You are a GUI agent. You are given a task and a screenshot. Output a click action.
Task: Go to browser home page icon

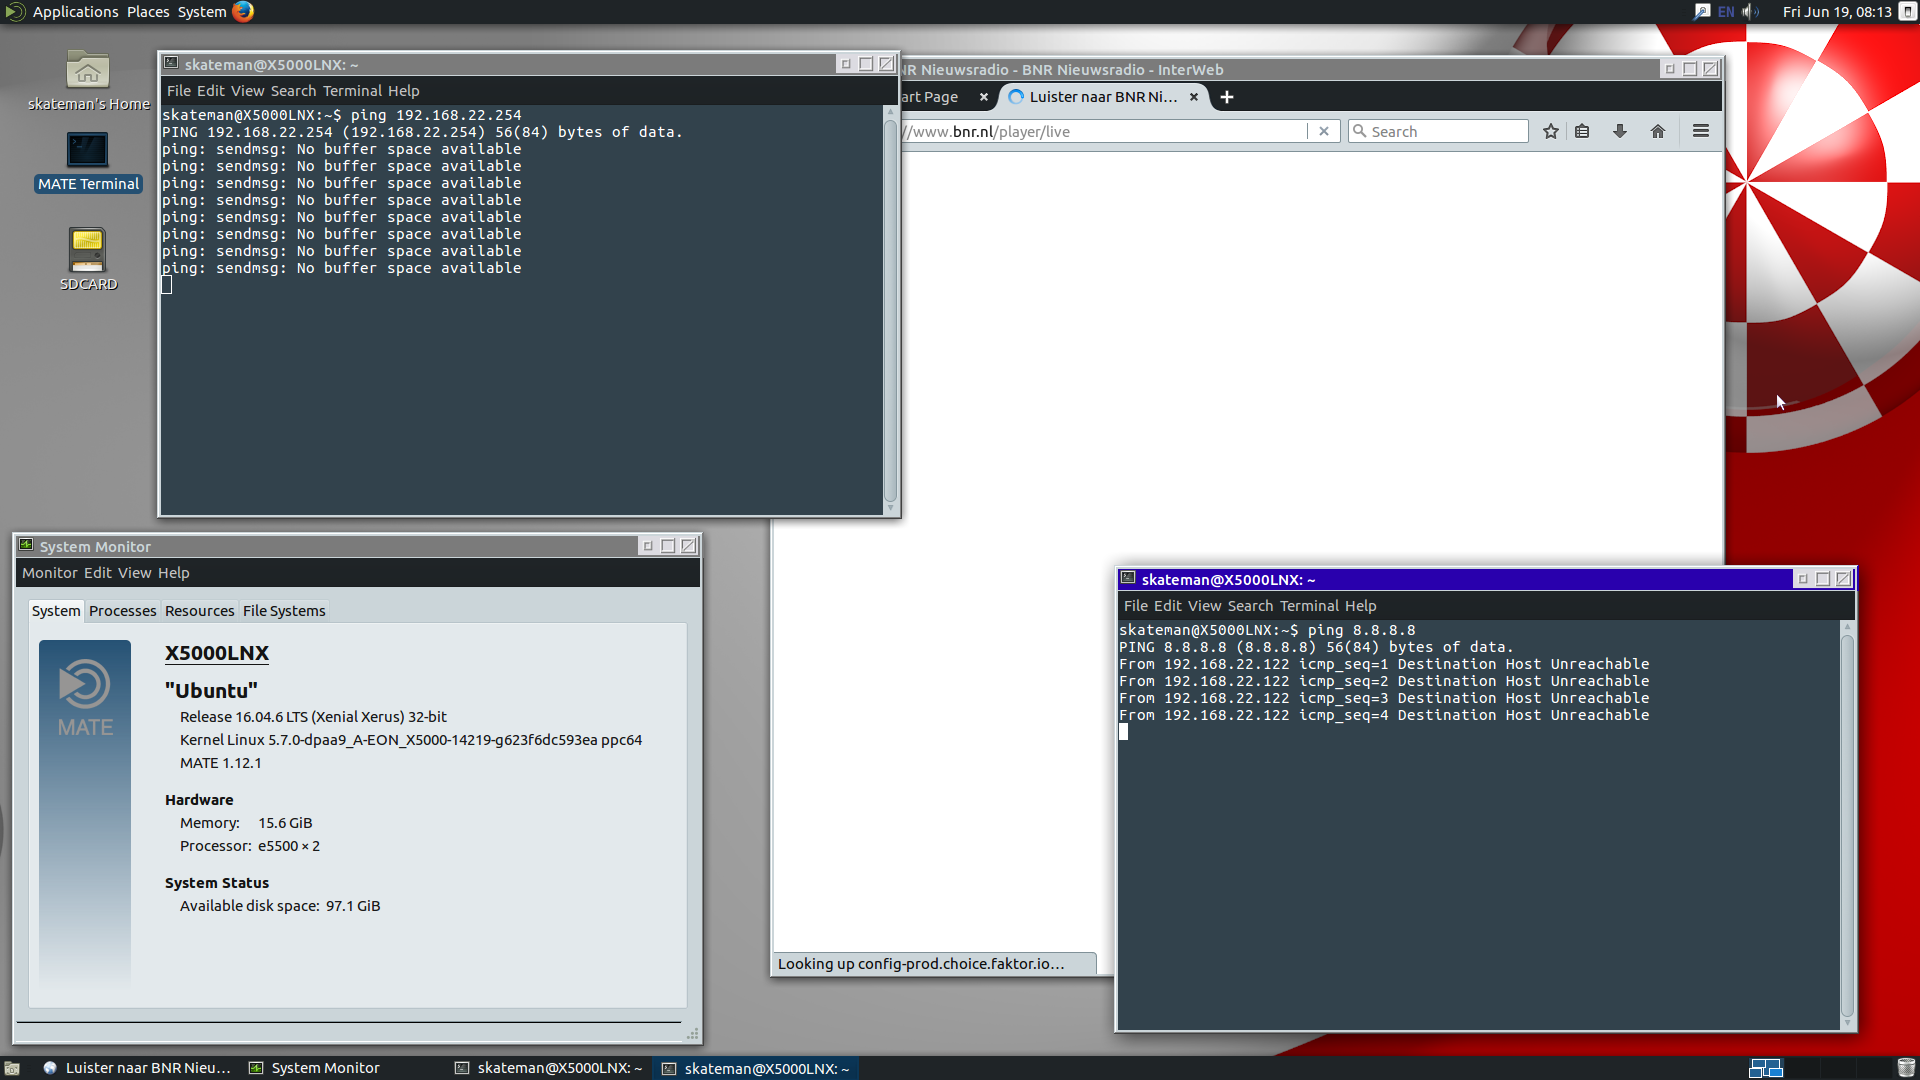(1658, 131)
